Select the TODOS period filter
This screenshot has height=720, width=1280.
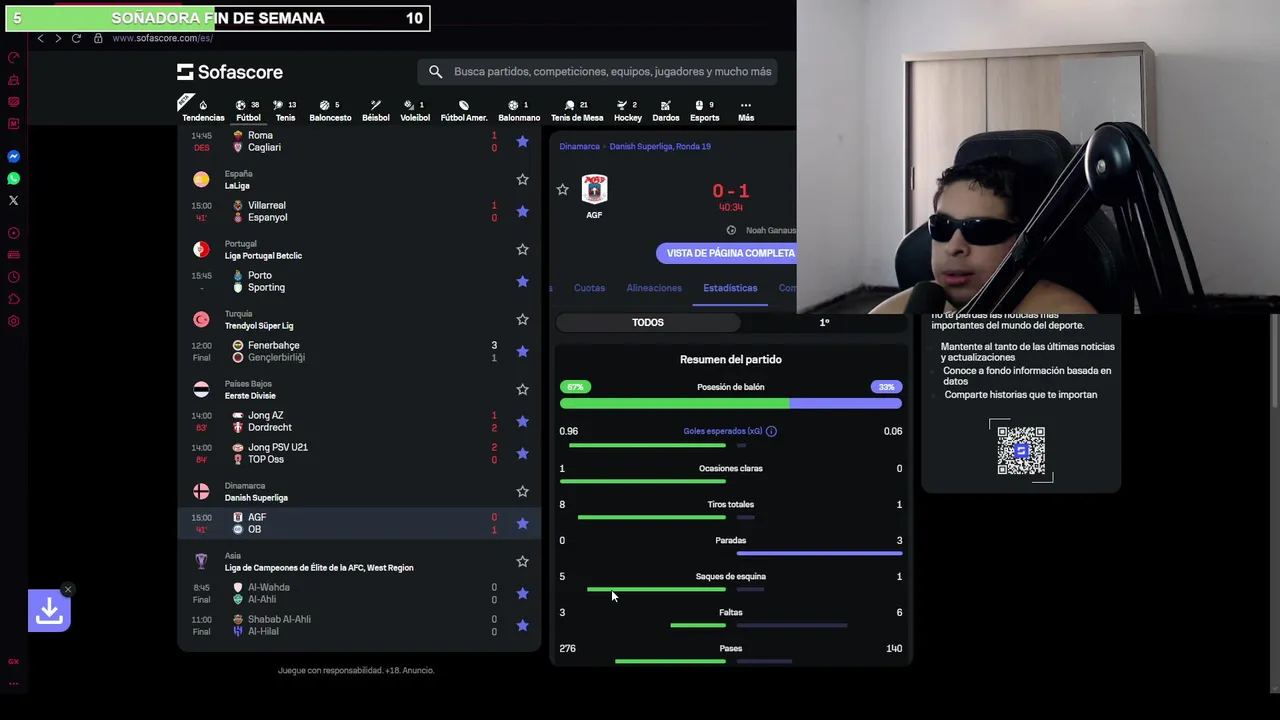pyautogui.click(x=648, y=322)
